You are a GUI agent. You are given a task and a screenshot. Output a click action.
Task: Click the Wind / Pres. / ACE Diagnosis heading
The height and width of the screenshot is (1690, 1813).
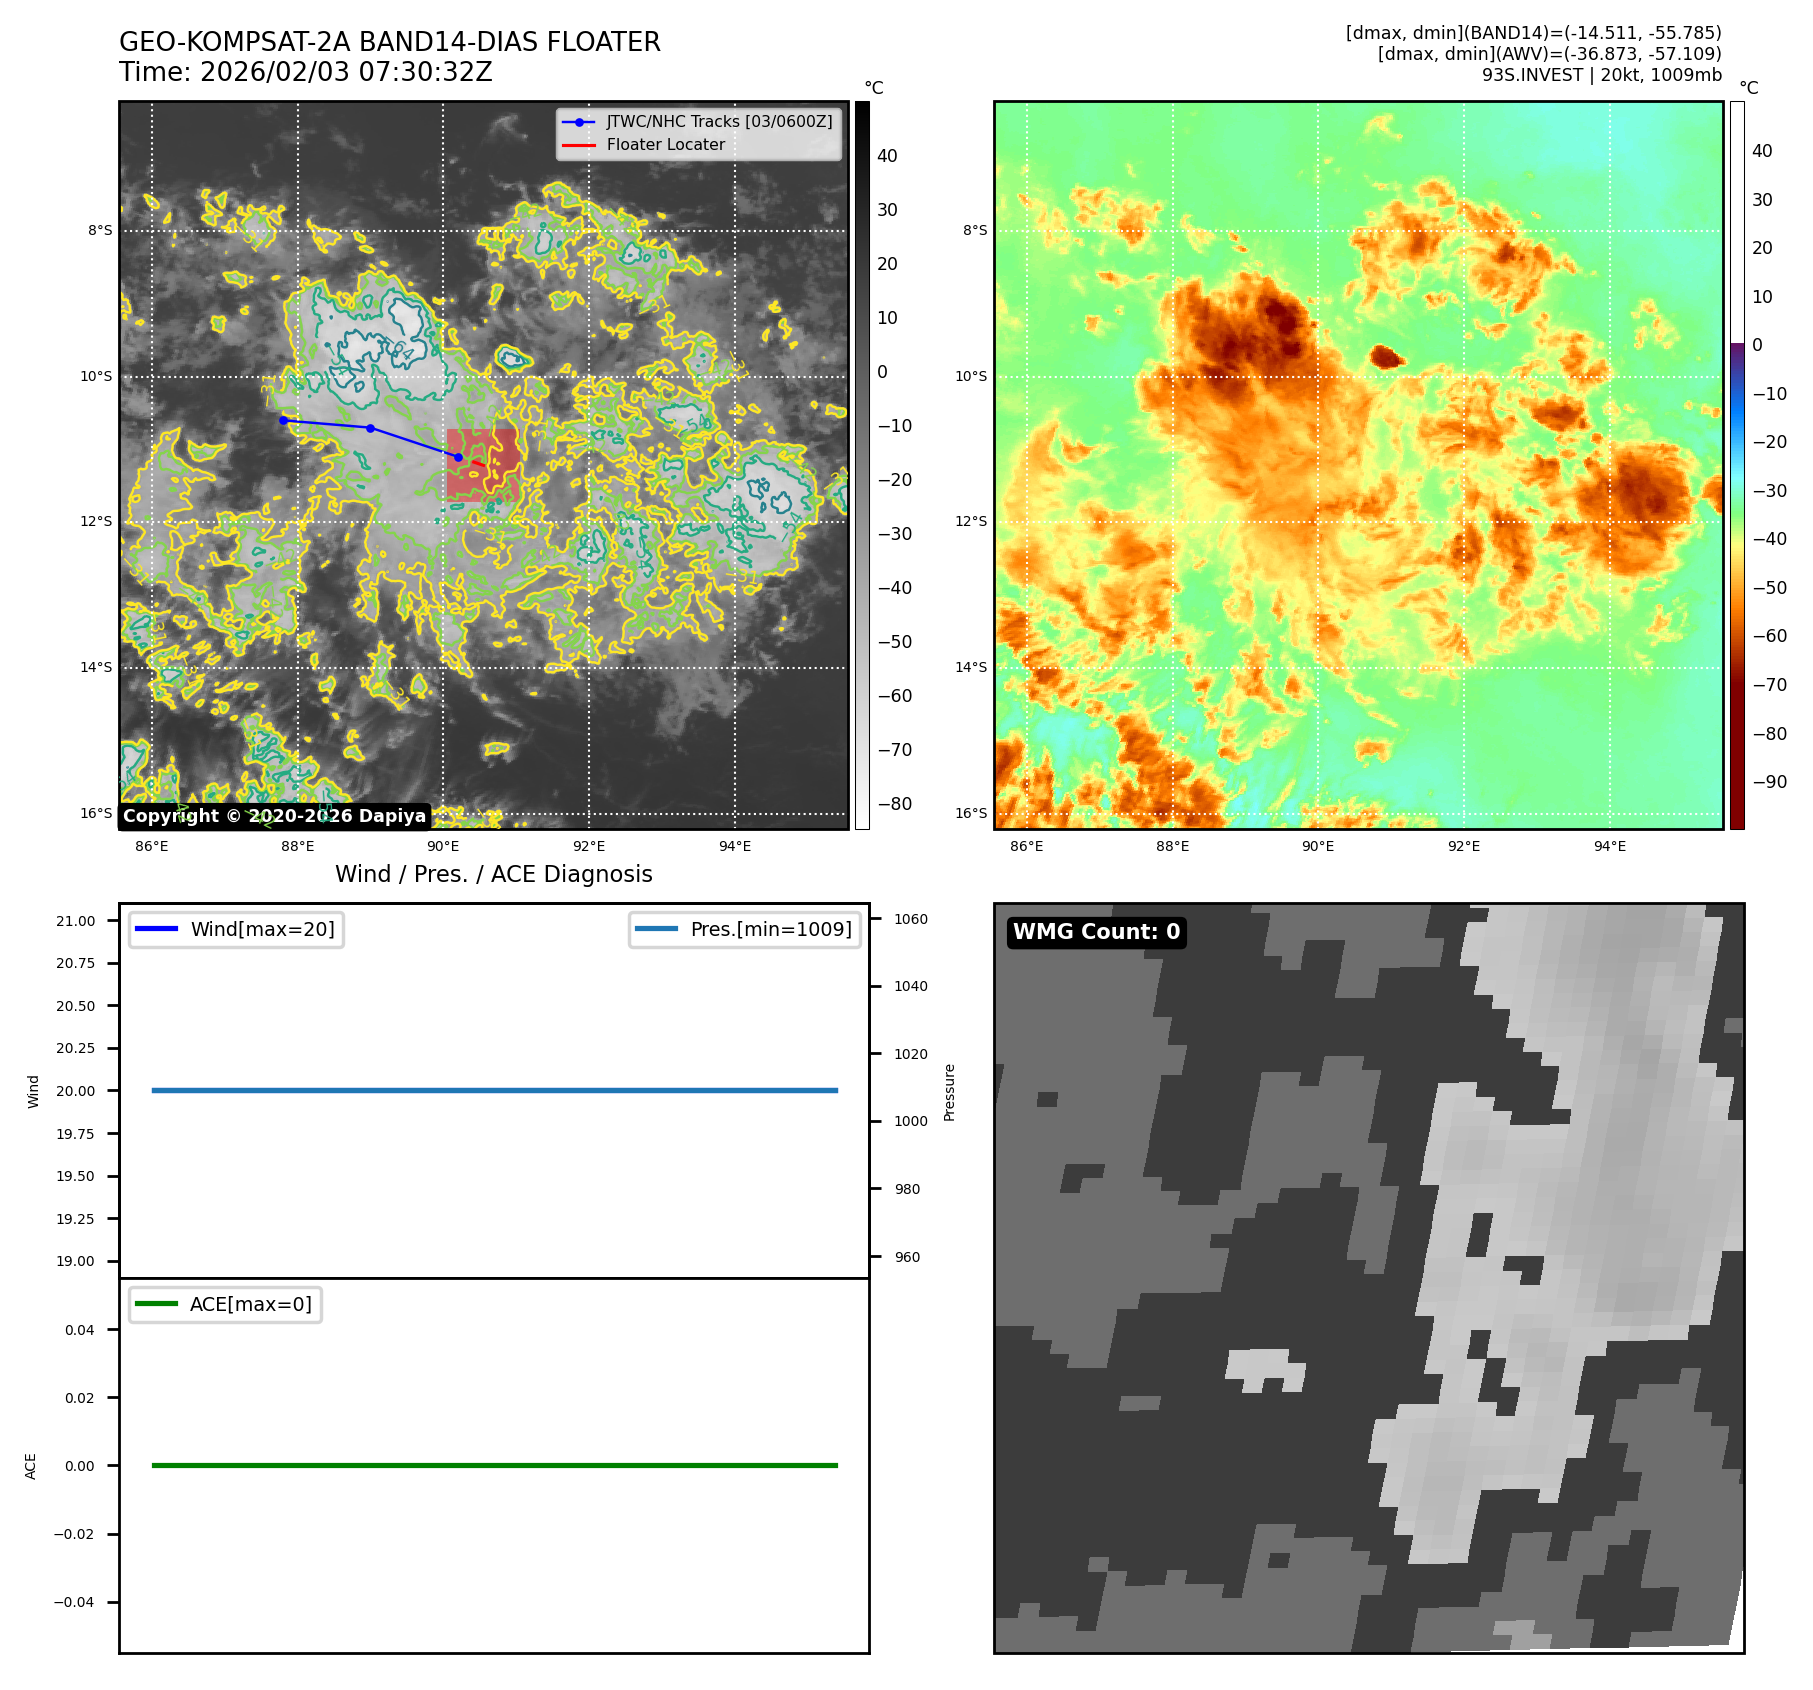pos(493,874)
